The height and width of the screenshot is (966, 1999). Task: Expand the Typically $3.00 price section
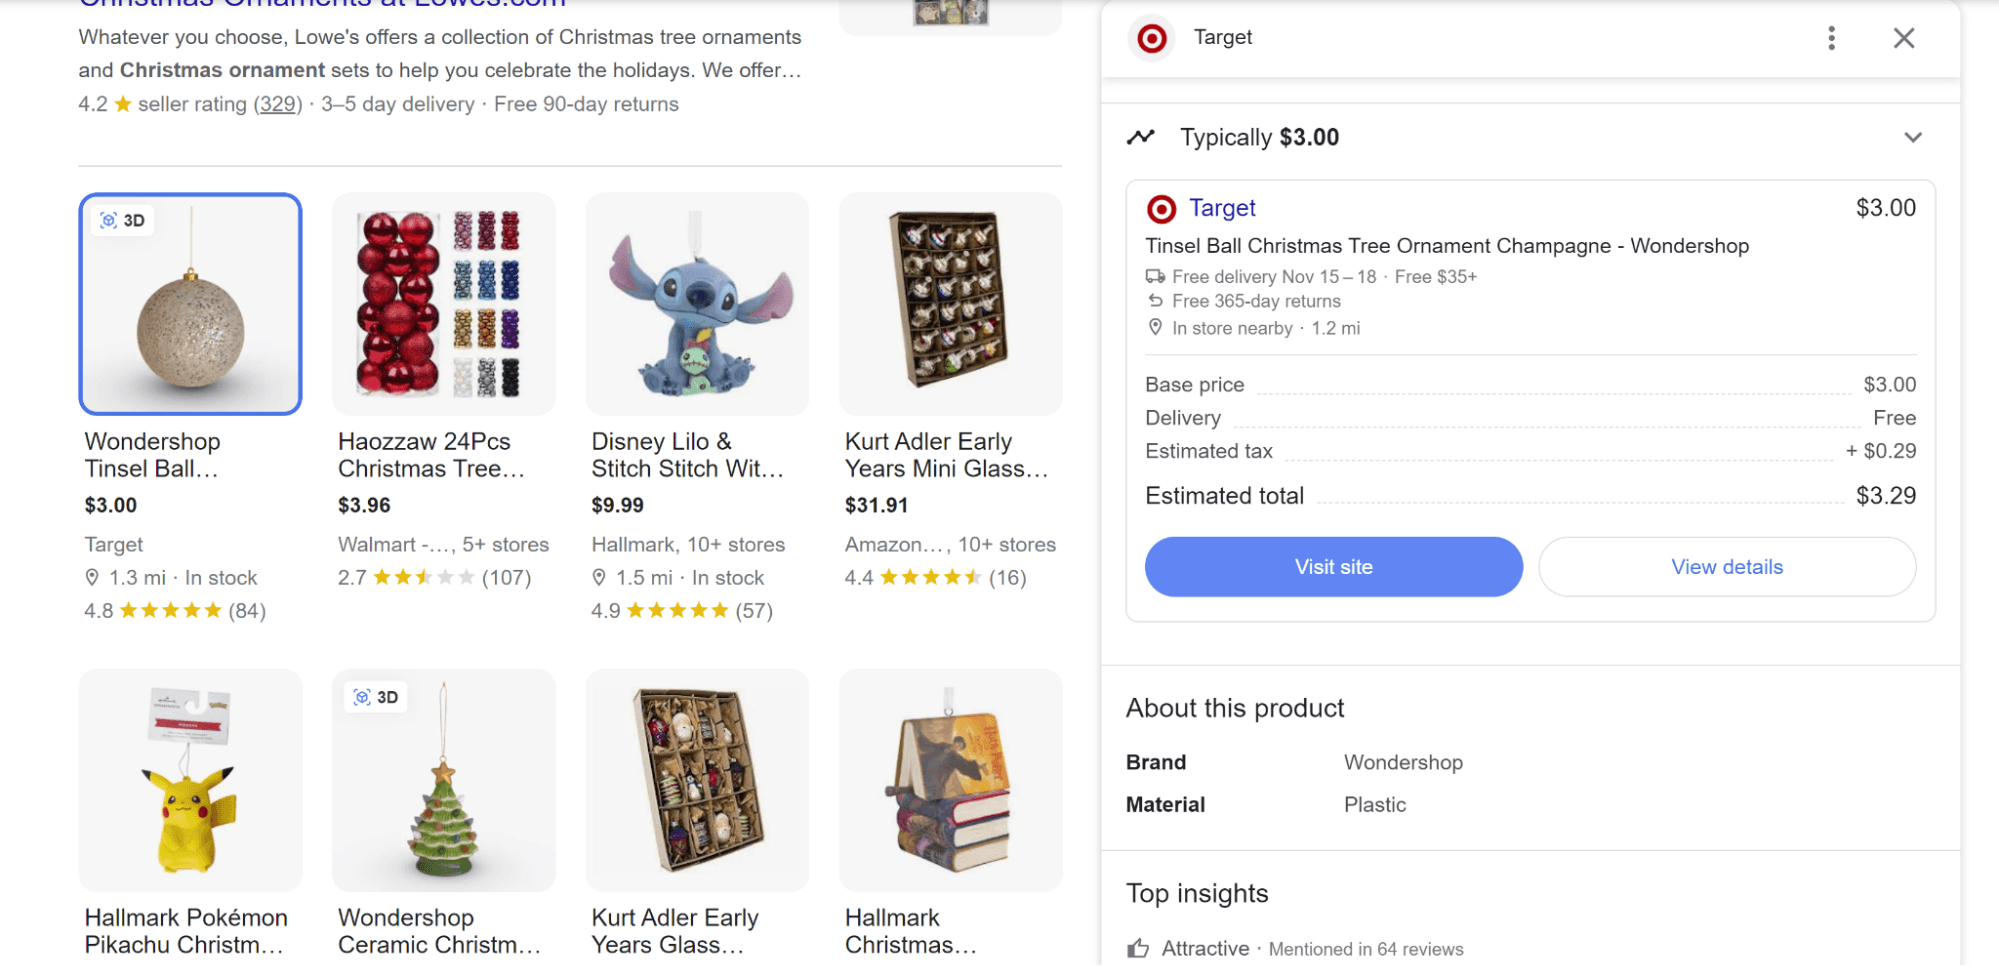pyautogui.click(x=1912, y=137)
